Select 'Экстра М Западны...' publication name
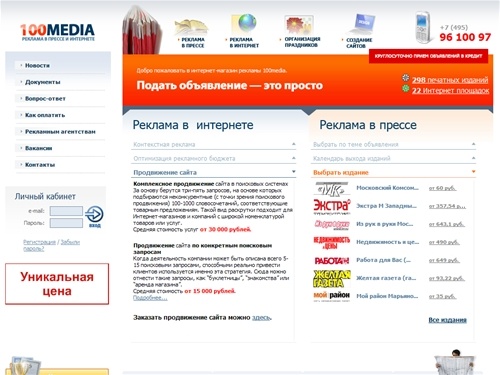Screen dimensions: 500x375 click(386, 206)
